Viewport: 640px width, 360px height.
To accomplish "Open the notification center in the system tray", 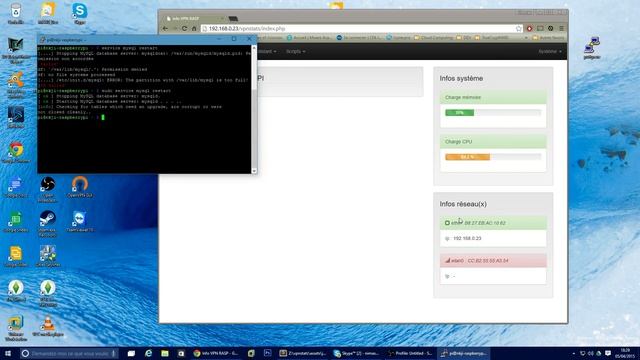I will click(x=608, y=353).
